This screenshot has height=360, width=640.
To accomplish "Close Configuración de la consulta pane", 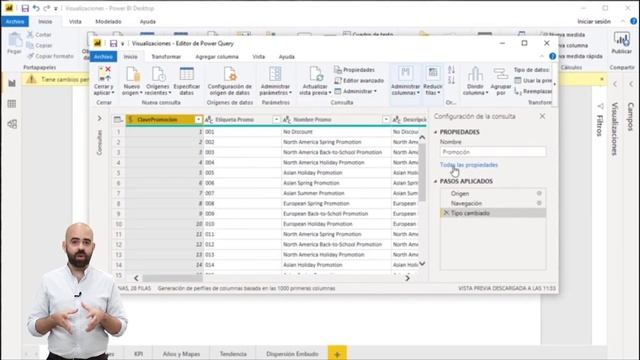I will tap(542, 116).
